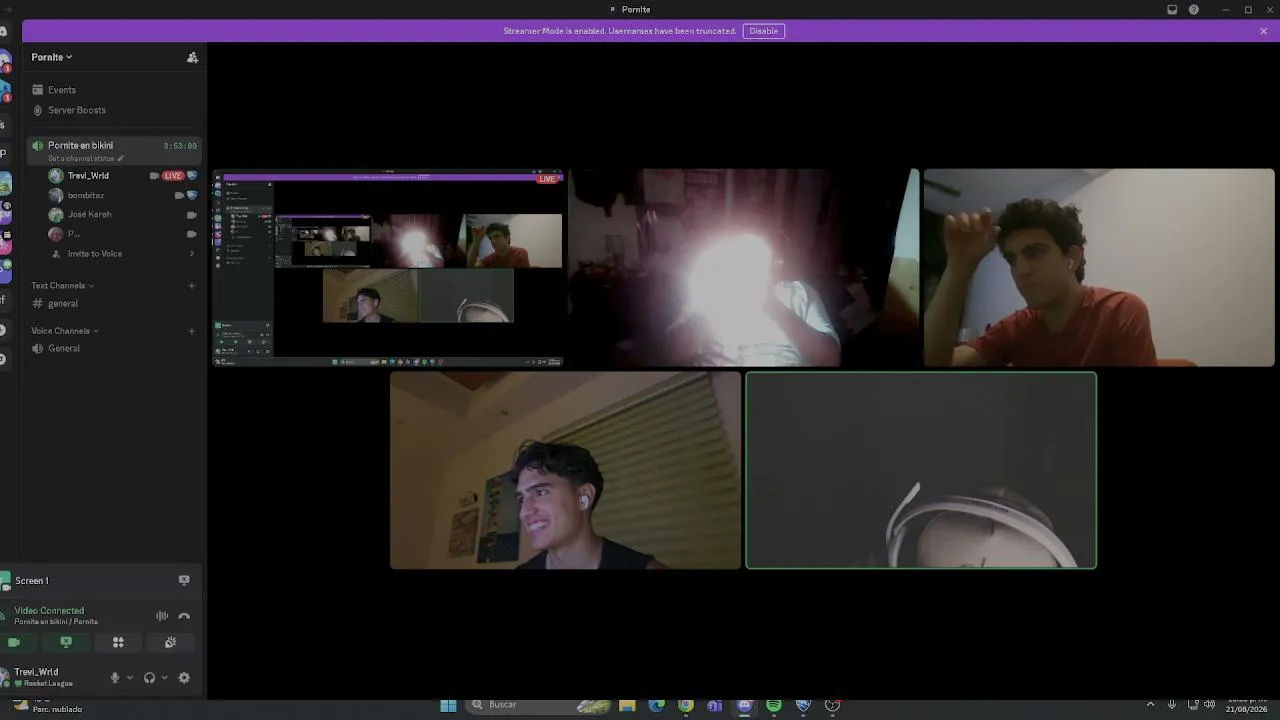The height and width of the screenshot is (720, 1280).
Task: Click the taskbar Buscar search box
Action: coord(540,705)
